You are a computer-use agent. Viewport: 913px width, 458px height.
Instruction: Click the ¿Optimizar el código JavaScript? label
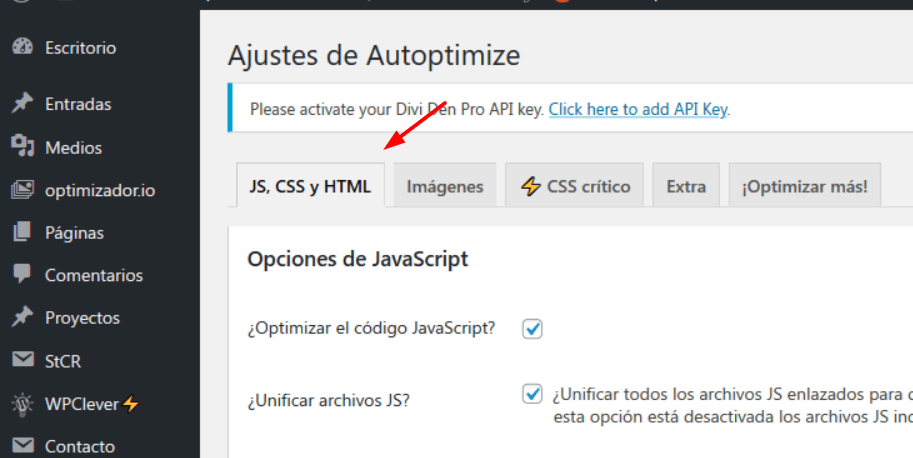pyautogui.click(x=371, y=328)
